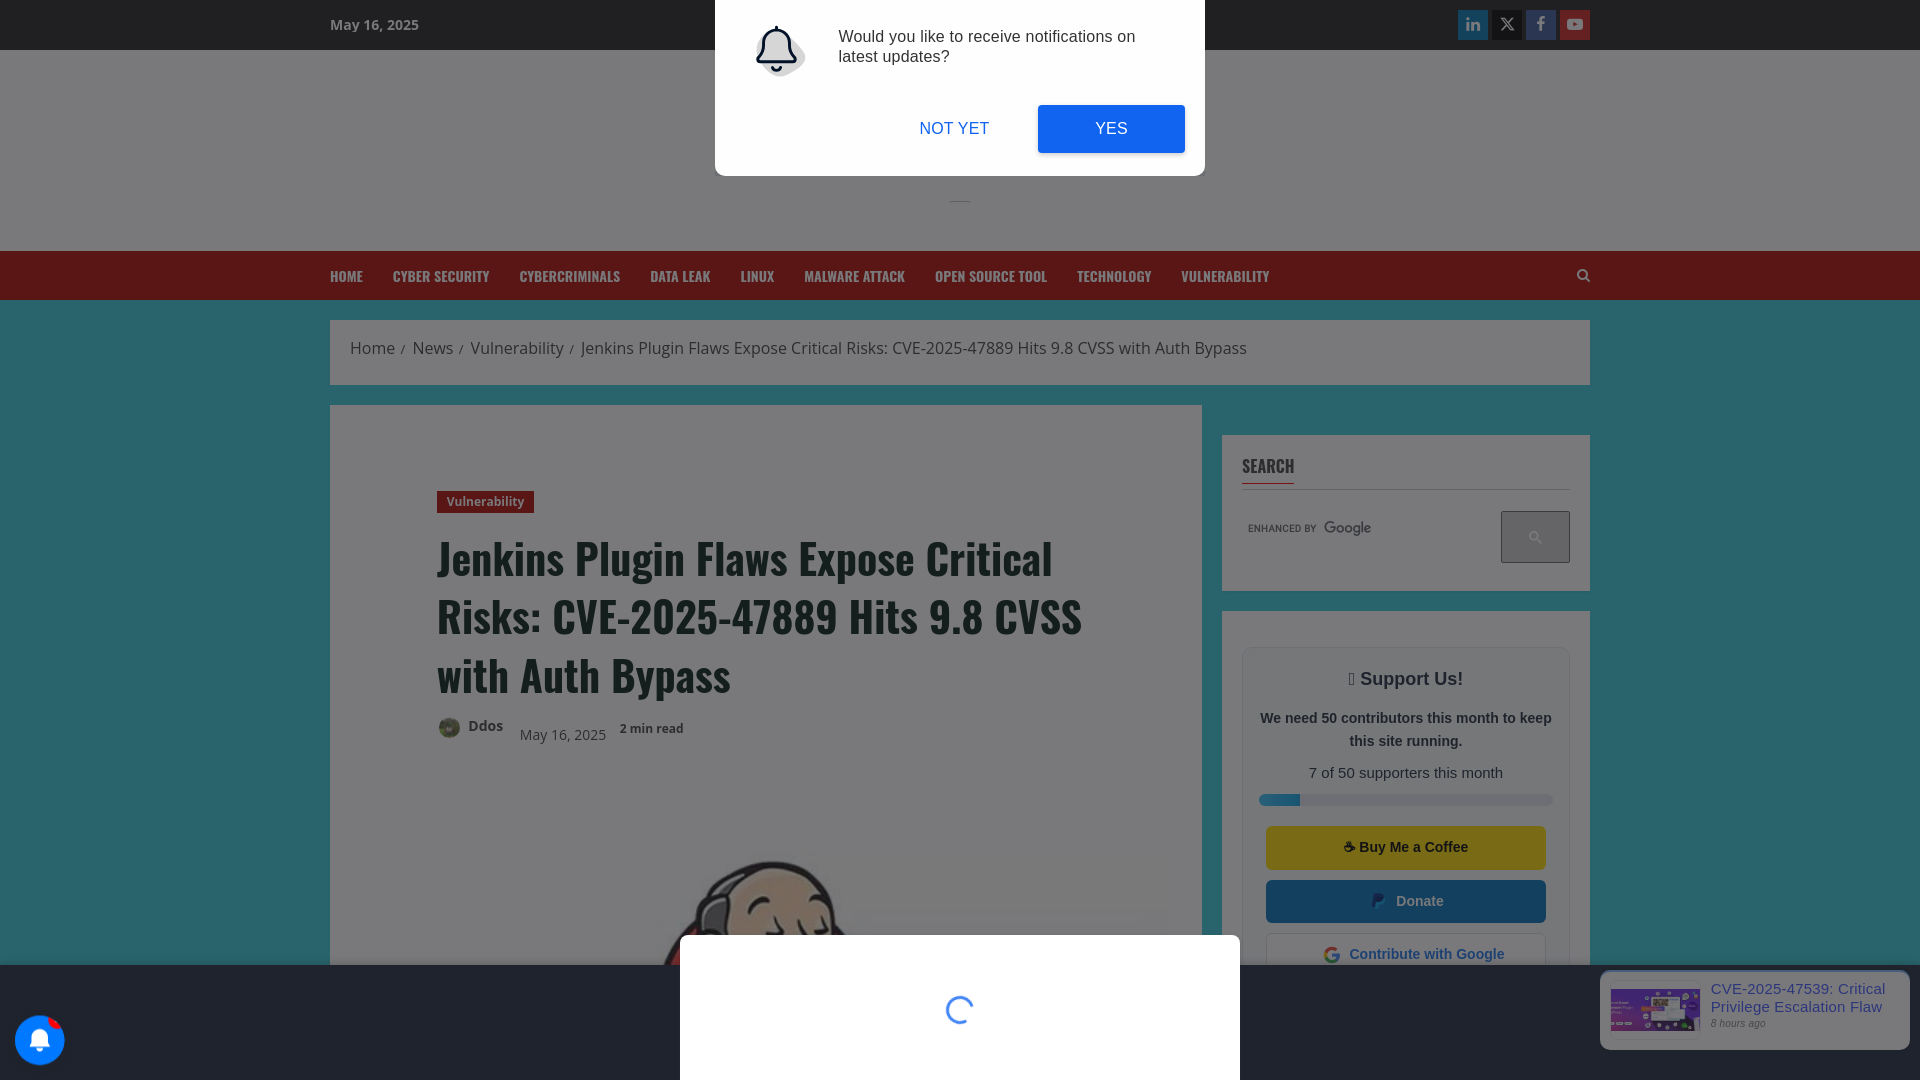This screenshot has height=1080, width=1920.
Task: Open the MALWARE ATTACK menu item
Action: pyautogui.click(x=854, y=276)
